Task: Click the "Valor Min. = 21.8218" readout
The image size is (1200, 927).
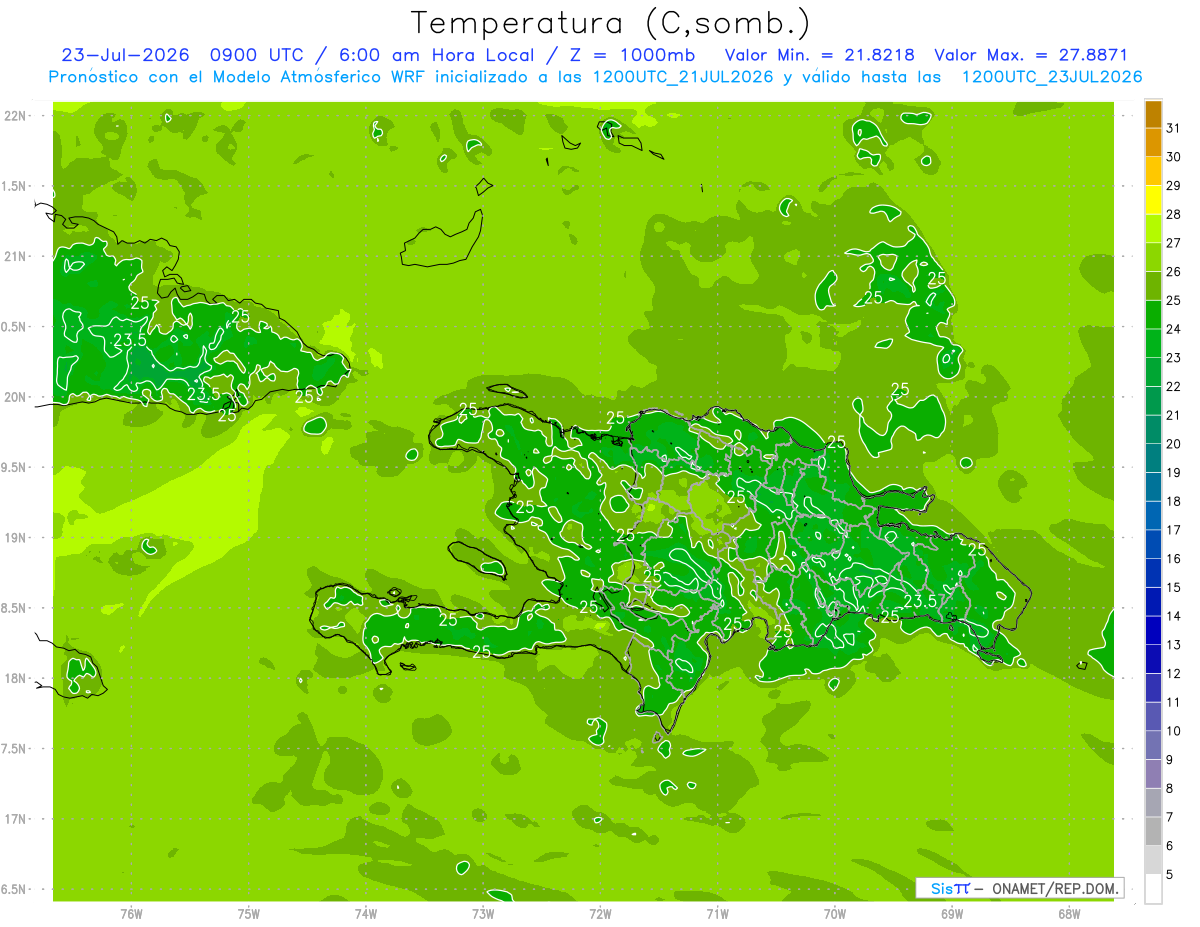Action: 819,55
